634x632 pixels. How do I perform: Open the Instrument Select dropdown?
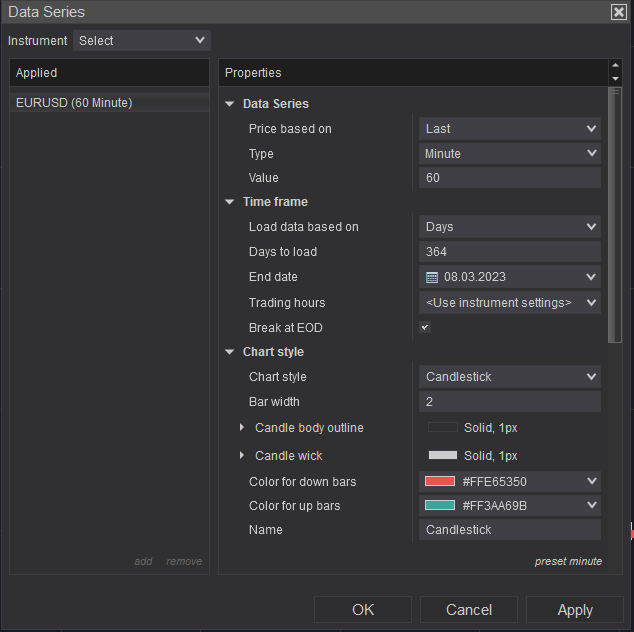pos(142,41)
